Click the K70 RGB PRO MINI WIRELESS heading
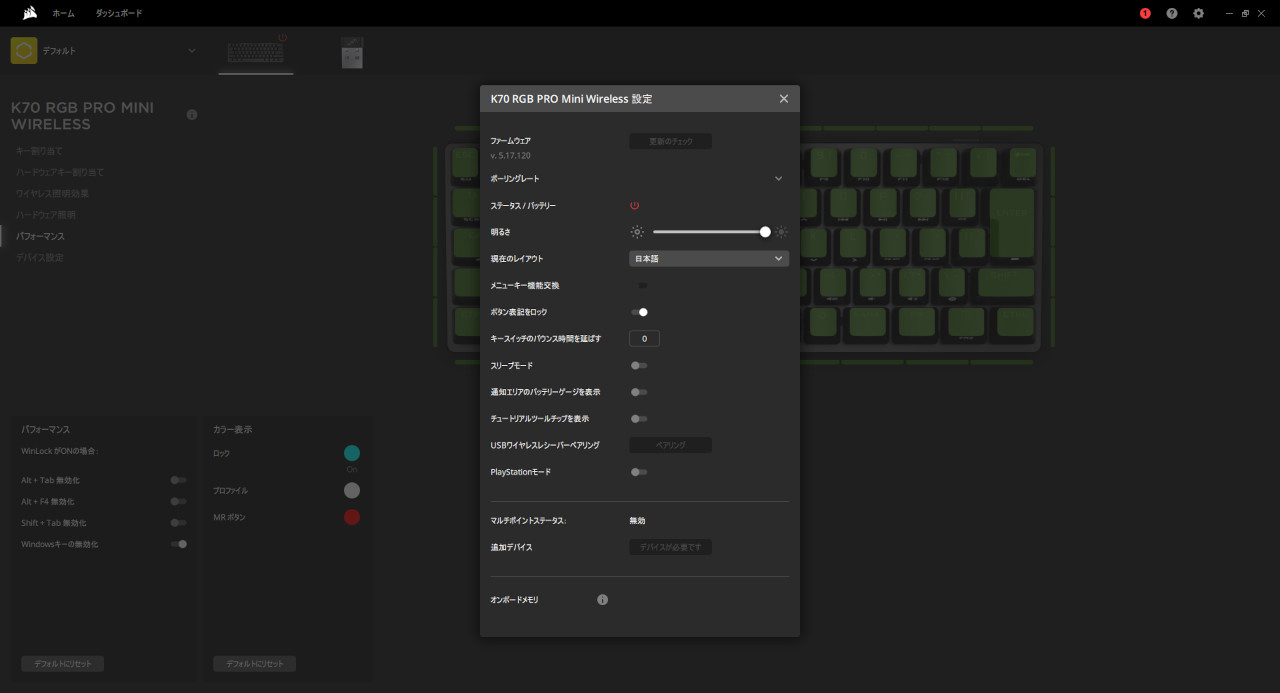 pyautogui.click(x=82, y=116)
